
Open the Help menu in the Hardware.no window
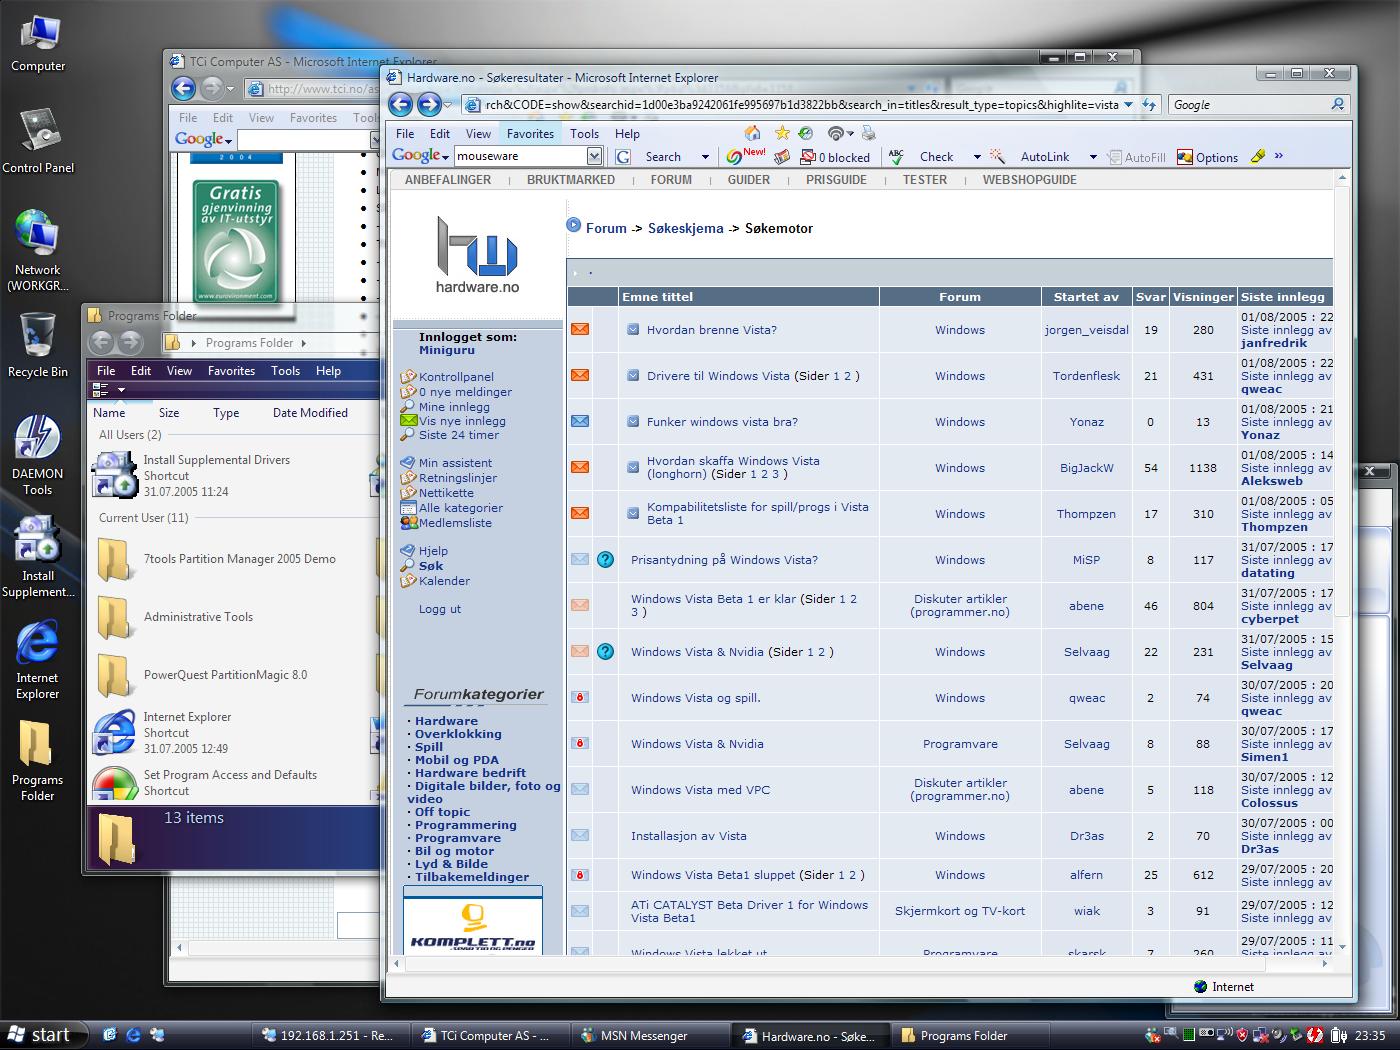click(x=627, y=133)
